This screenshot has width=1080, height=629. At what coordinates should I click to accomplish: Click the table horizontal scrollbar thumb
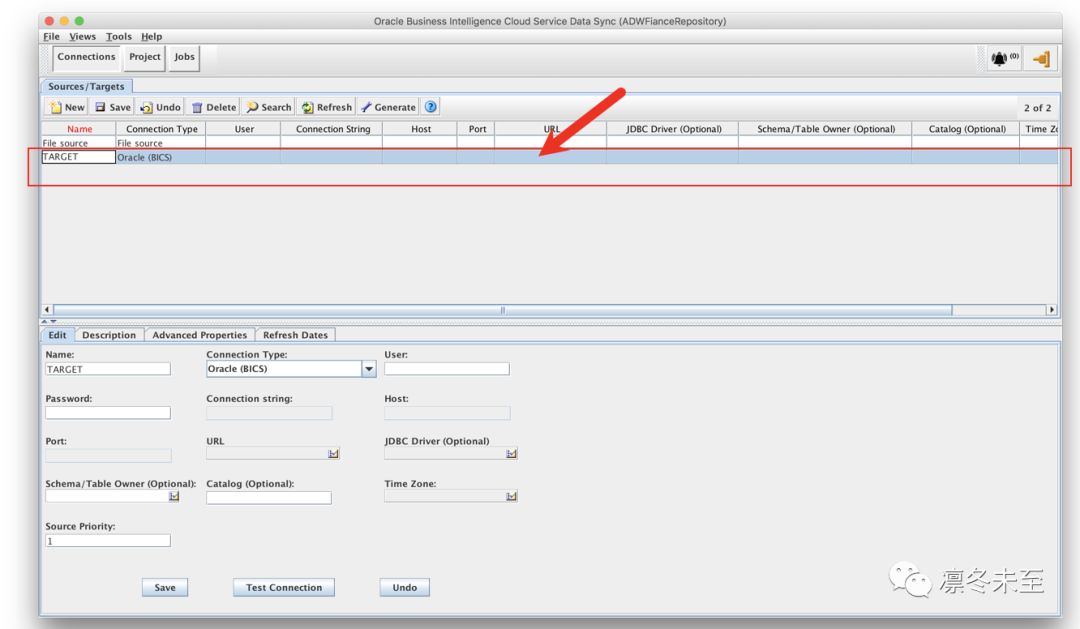(503, 310)
